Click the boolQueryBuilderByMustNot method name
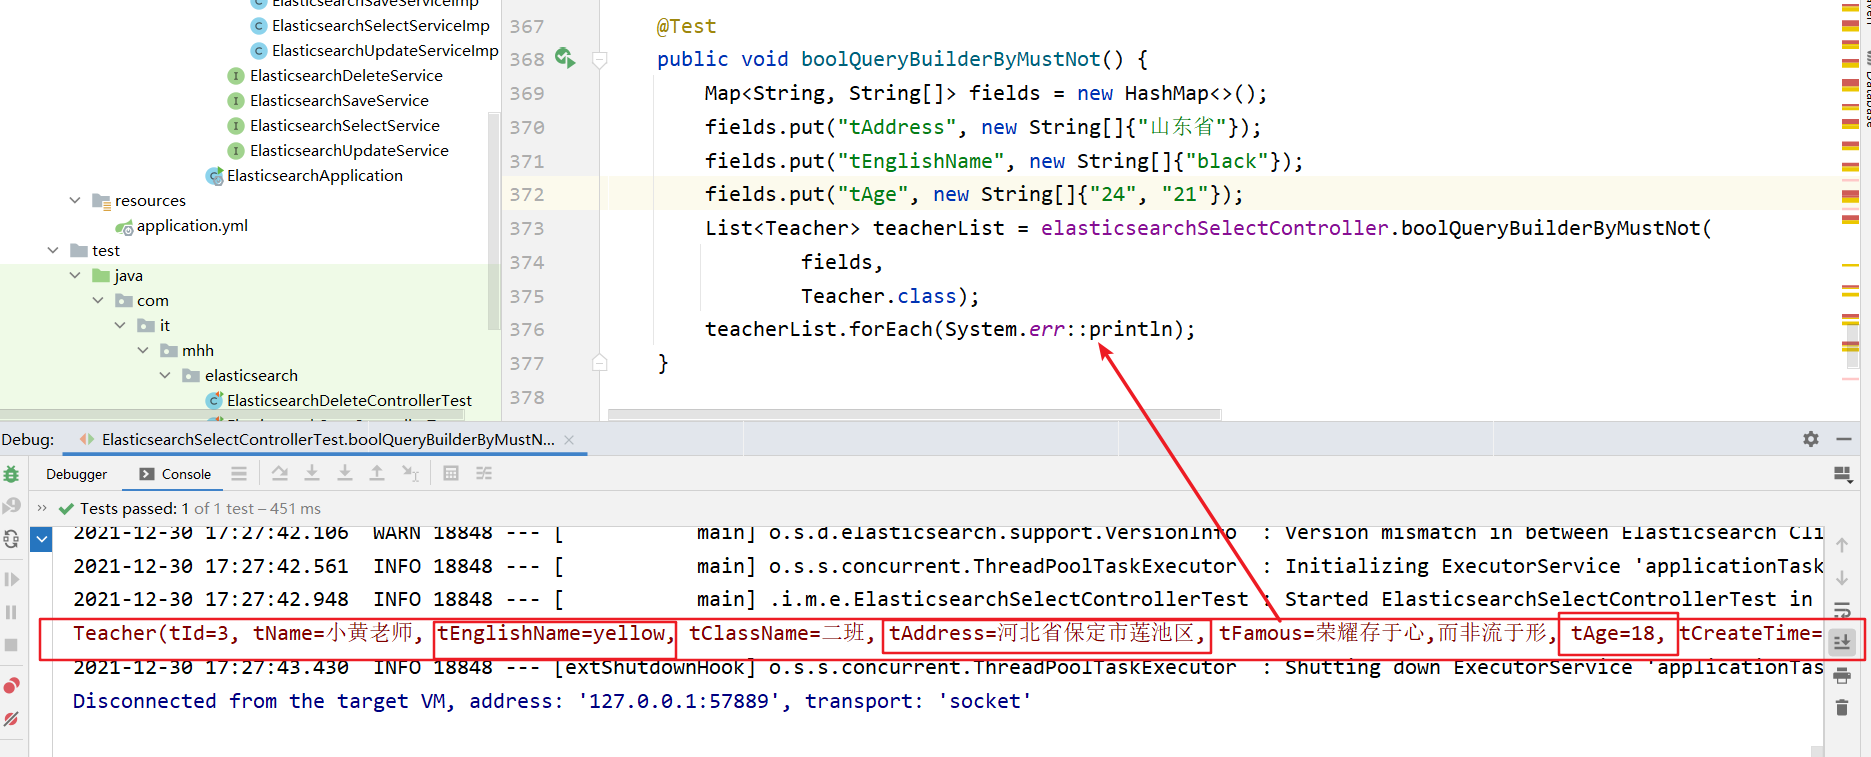This screenshot has width=1871, height=757. click(x=951, y=59)
